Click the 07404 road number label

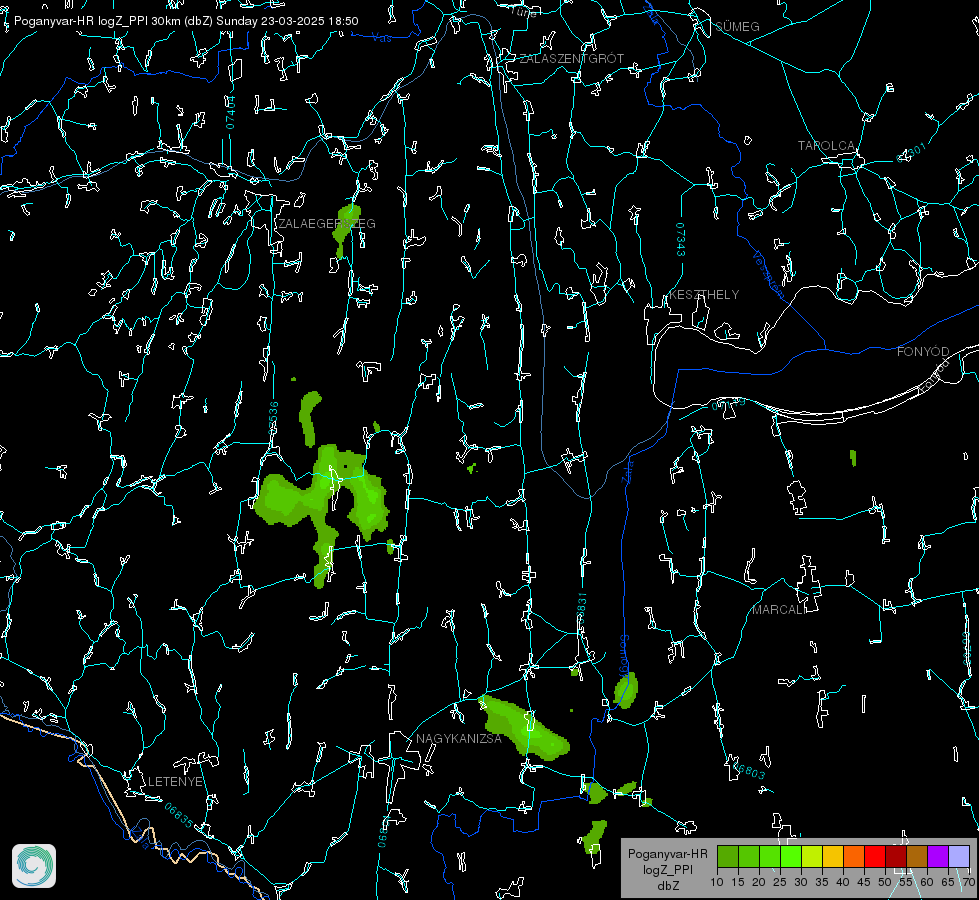click(x=230, y=112)
